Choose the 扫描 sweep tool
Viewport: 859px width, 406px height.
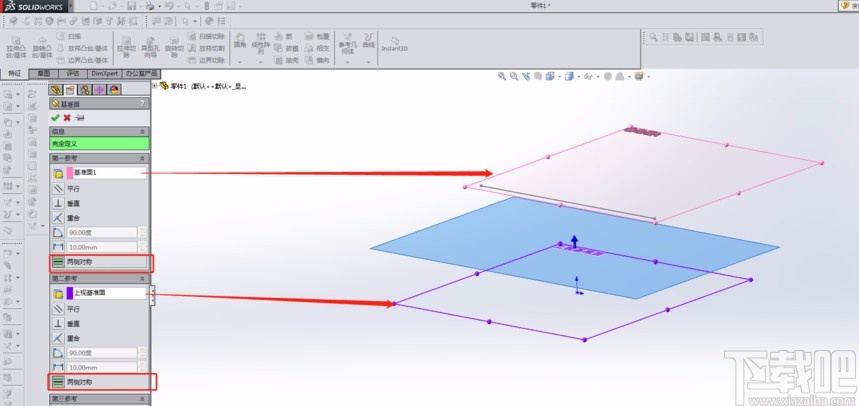click(70, 36)
